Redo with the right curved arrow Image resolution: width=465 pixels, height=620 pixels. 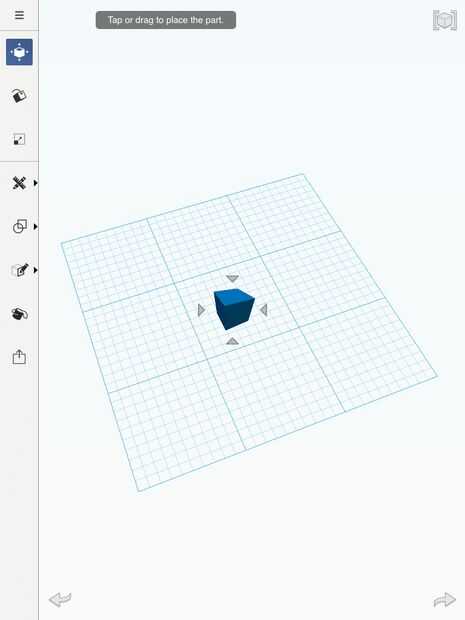(445, 600)
